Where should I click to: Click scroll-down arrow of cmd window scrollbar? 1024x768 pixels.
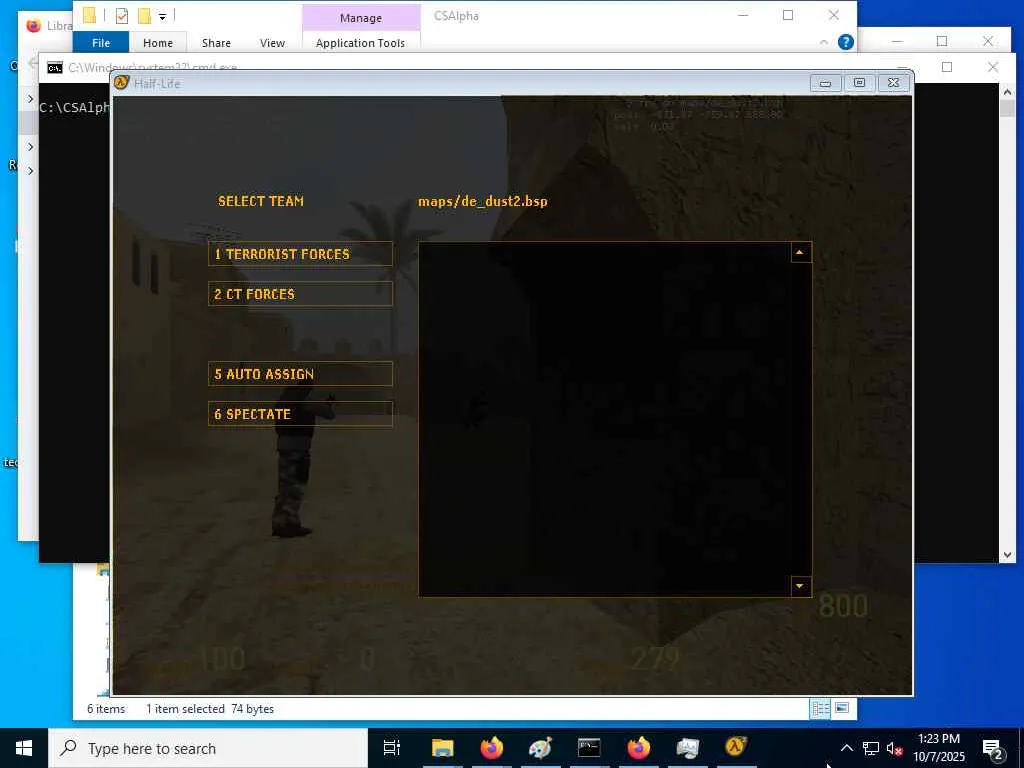1007,554
